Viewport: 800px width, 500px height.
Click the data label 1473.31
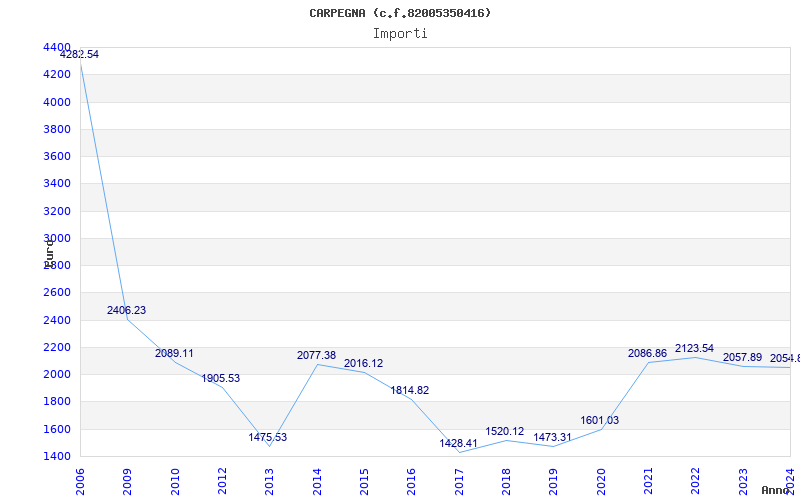[x=553, y=437]
